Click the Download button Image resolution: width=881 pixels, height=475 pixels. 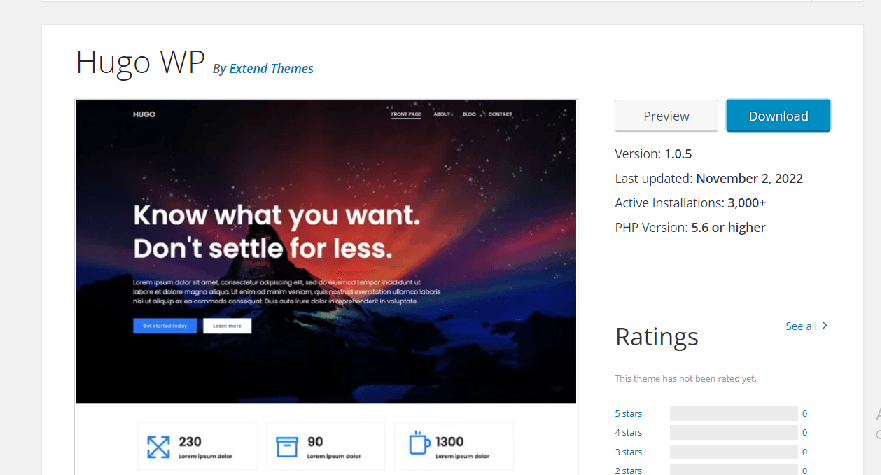point(778,116)
